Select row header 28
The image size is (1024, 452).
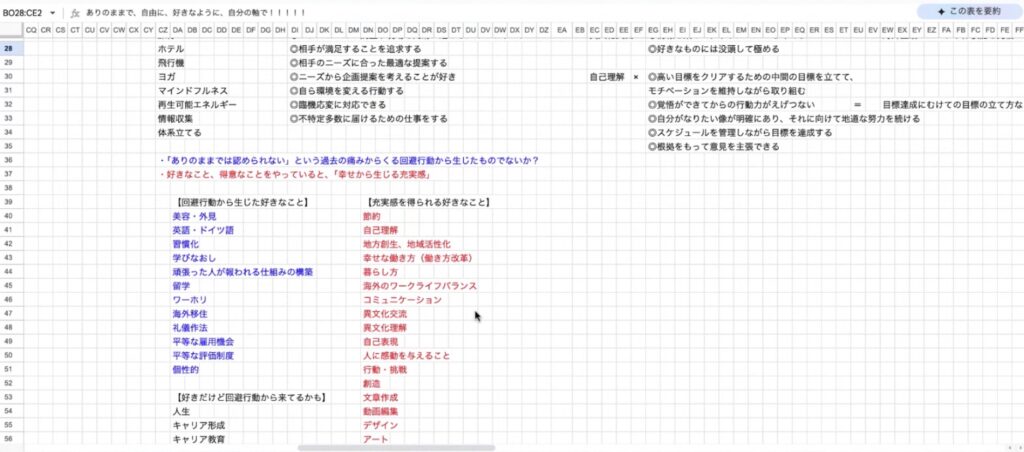pyautogui.click(x=9, y=49)
